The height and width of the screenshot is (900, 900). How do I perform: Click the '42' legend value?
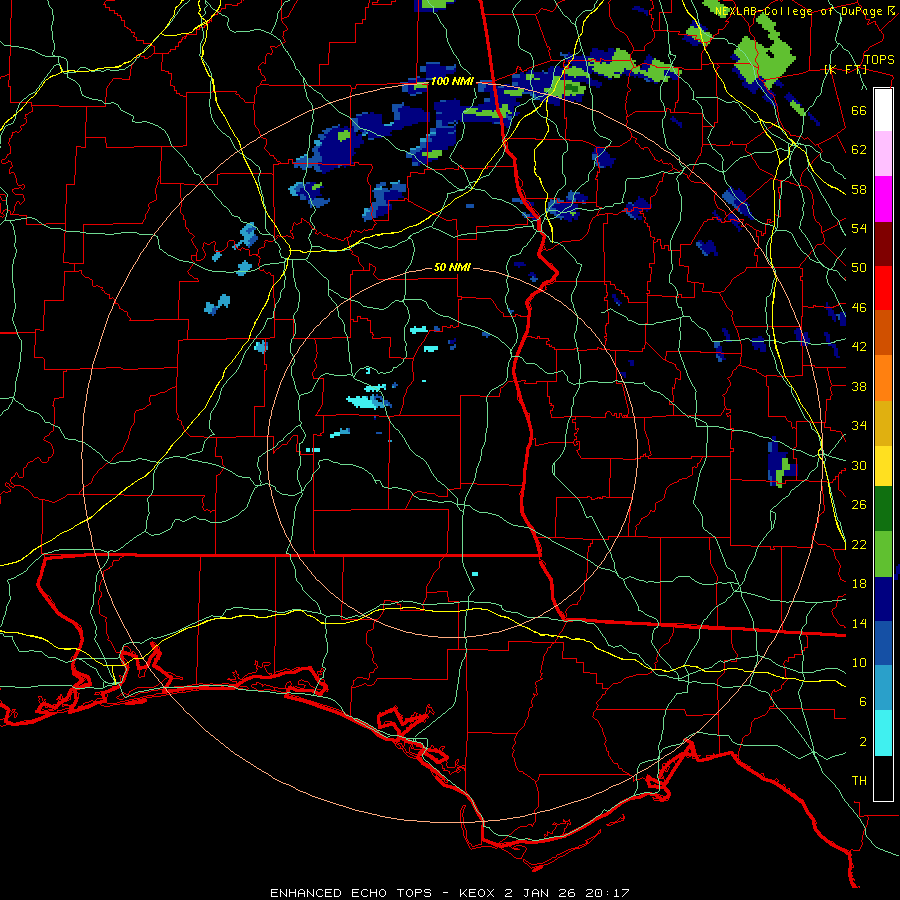[859, 347]
